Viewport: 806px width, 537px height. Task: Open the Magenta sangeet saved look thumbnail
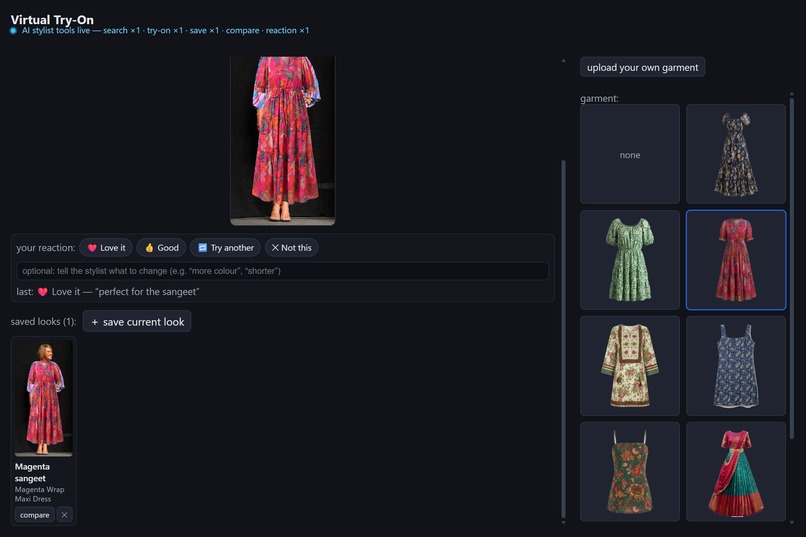point(44,398)
